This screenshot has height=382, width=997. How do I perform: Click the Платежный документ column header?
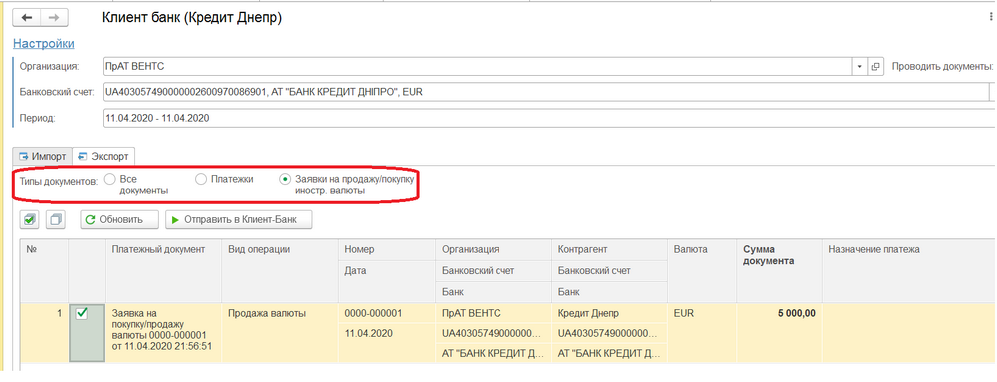pyautogui.click(x=163, y=271)
